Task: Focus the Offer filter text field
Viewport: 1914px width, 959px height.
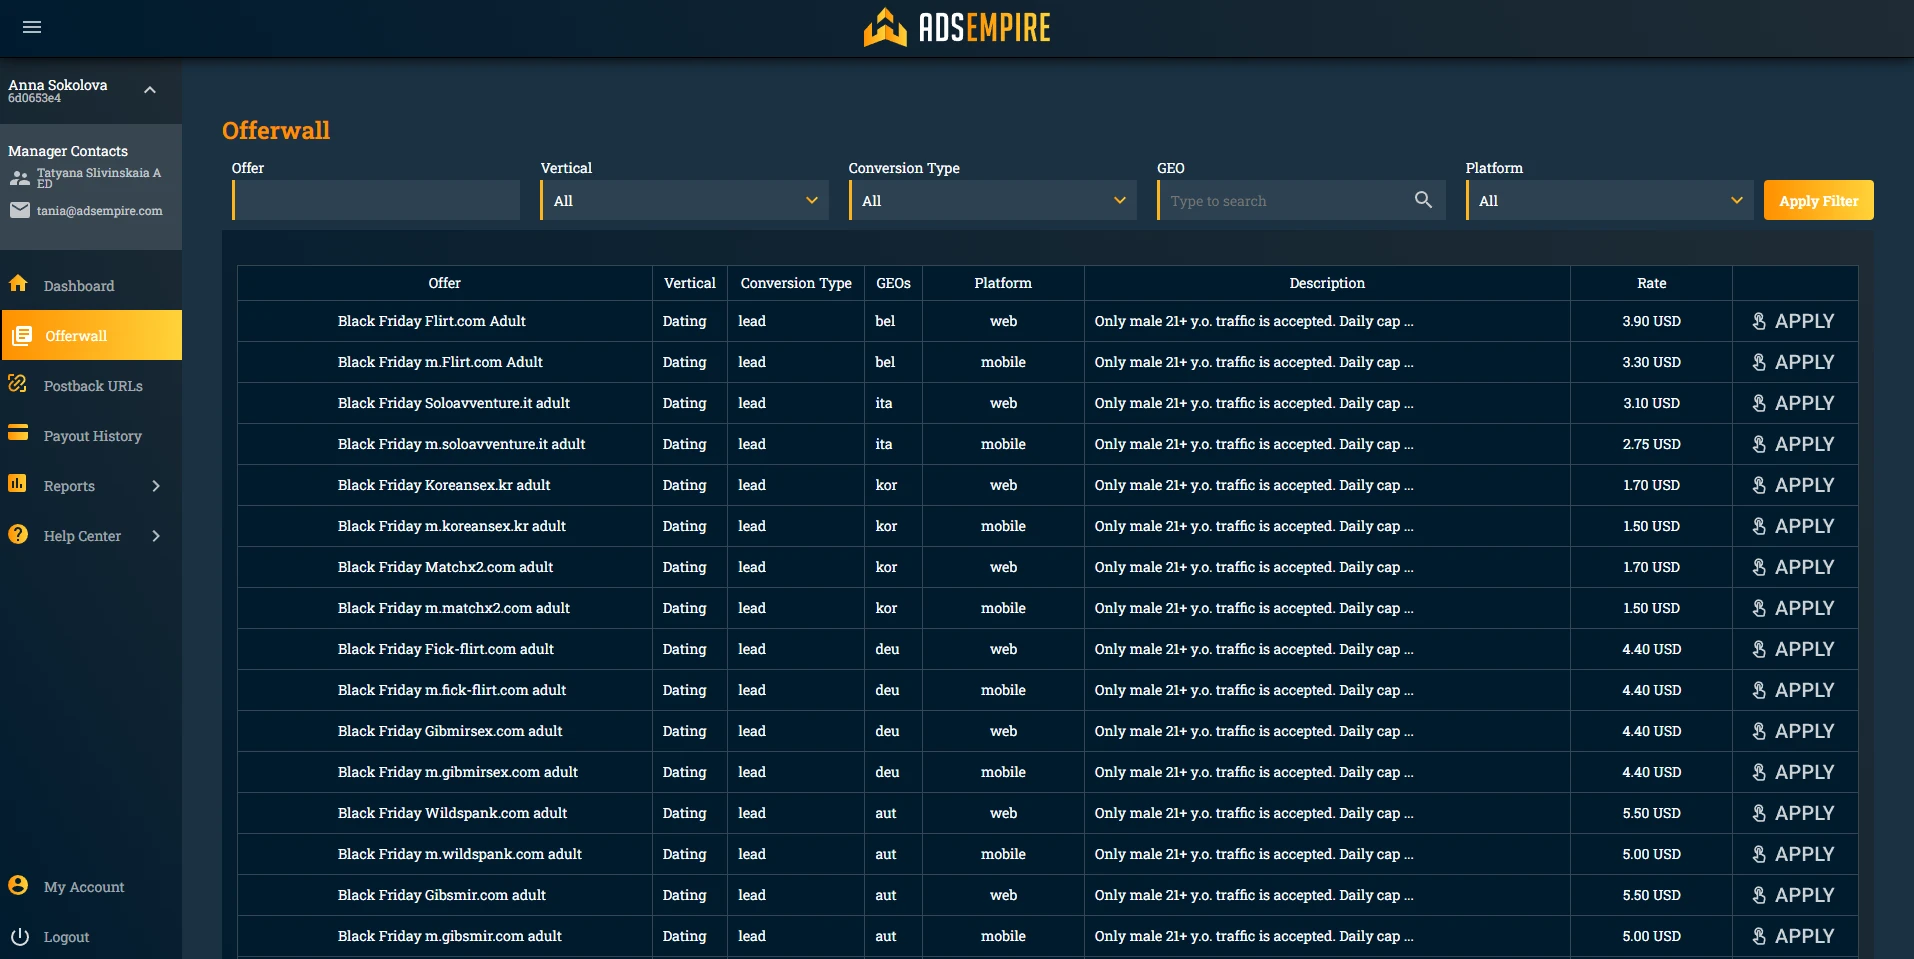Action: 376,200
